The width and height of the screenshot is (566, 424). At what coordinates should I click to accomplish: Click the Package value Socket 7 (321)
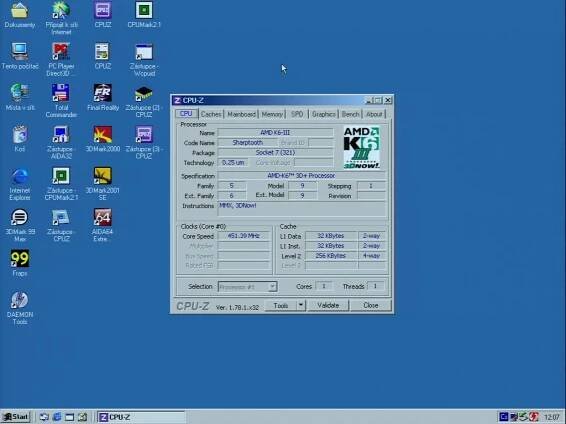coord(275,153)
